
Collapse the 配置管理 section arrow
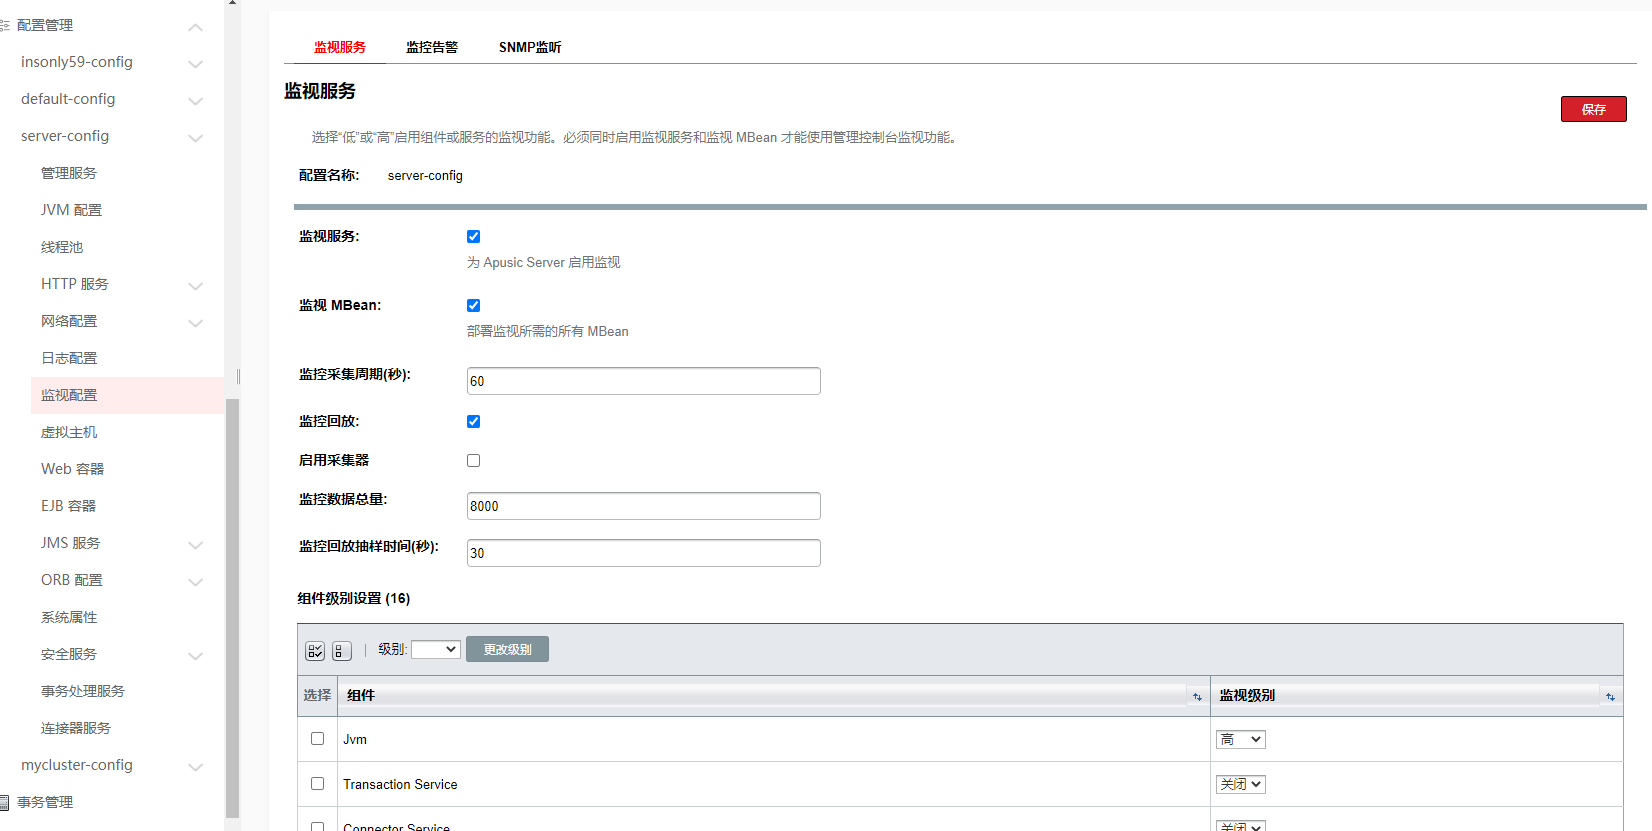coord(196,27)
